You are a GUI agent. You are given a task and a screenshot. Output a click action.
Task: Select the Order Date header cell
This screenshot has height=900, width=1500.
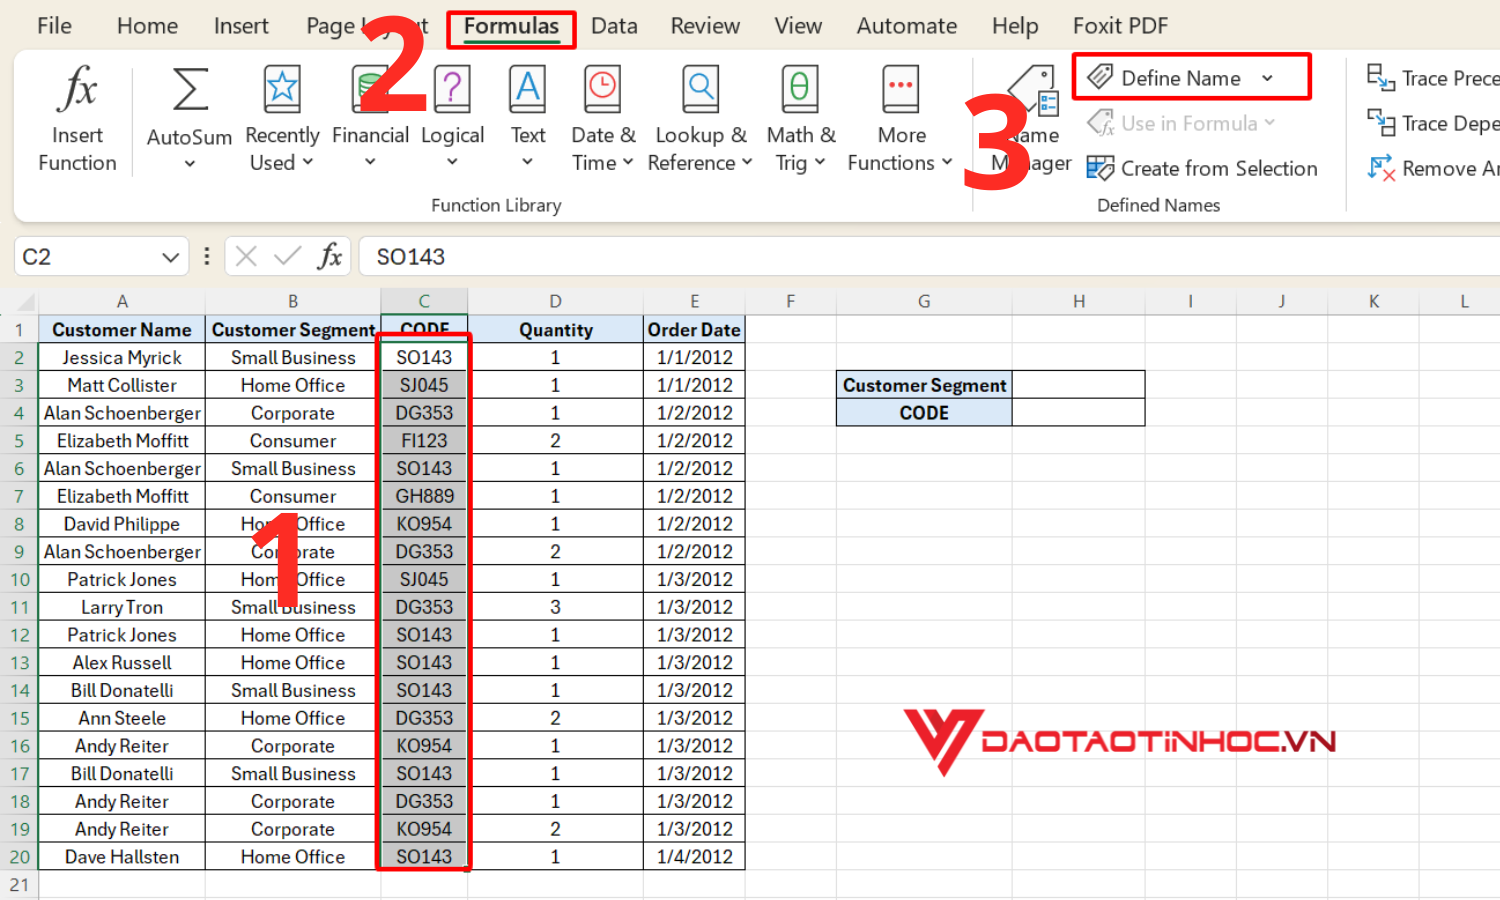(x=694, y=330)
